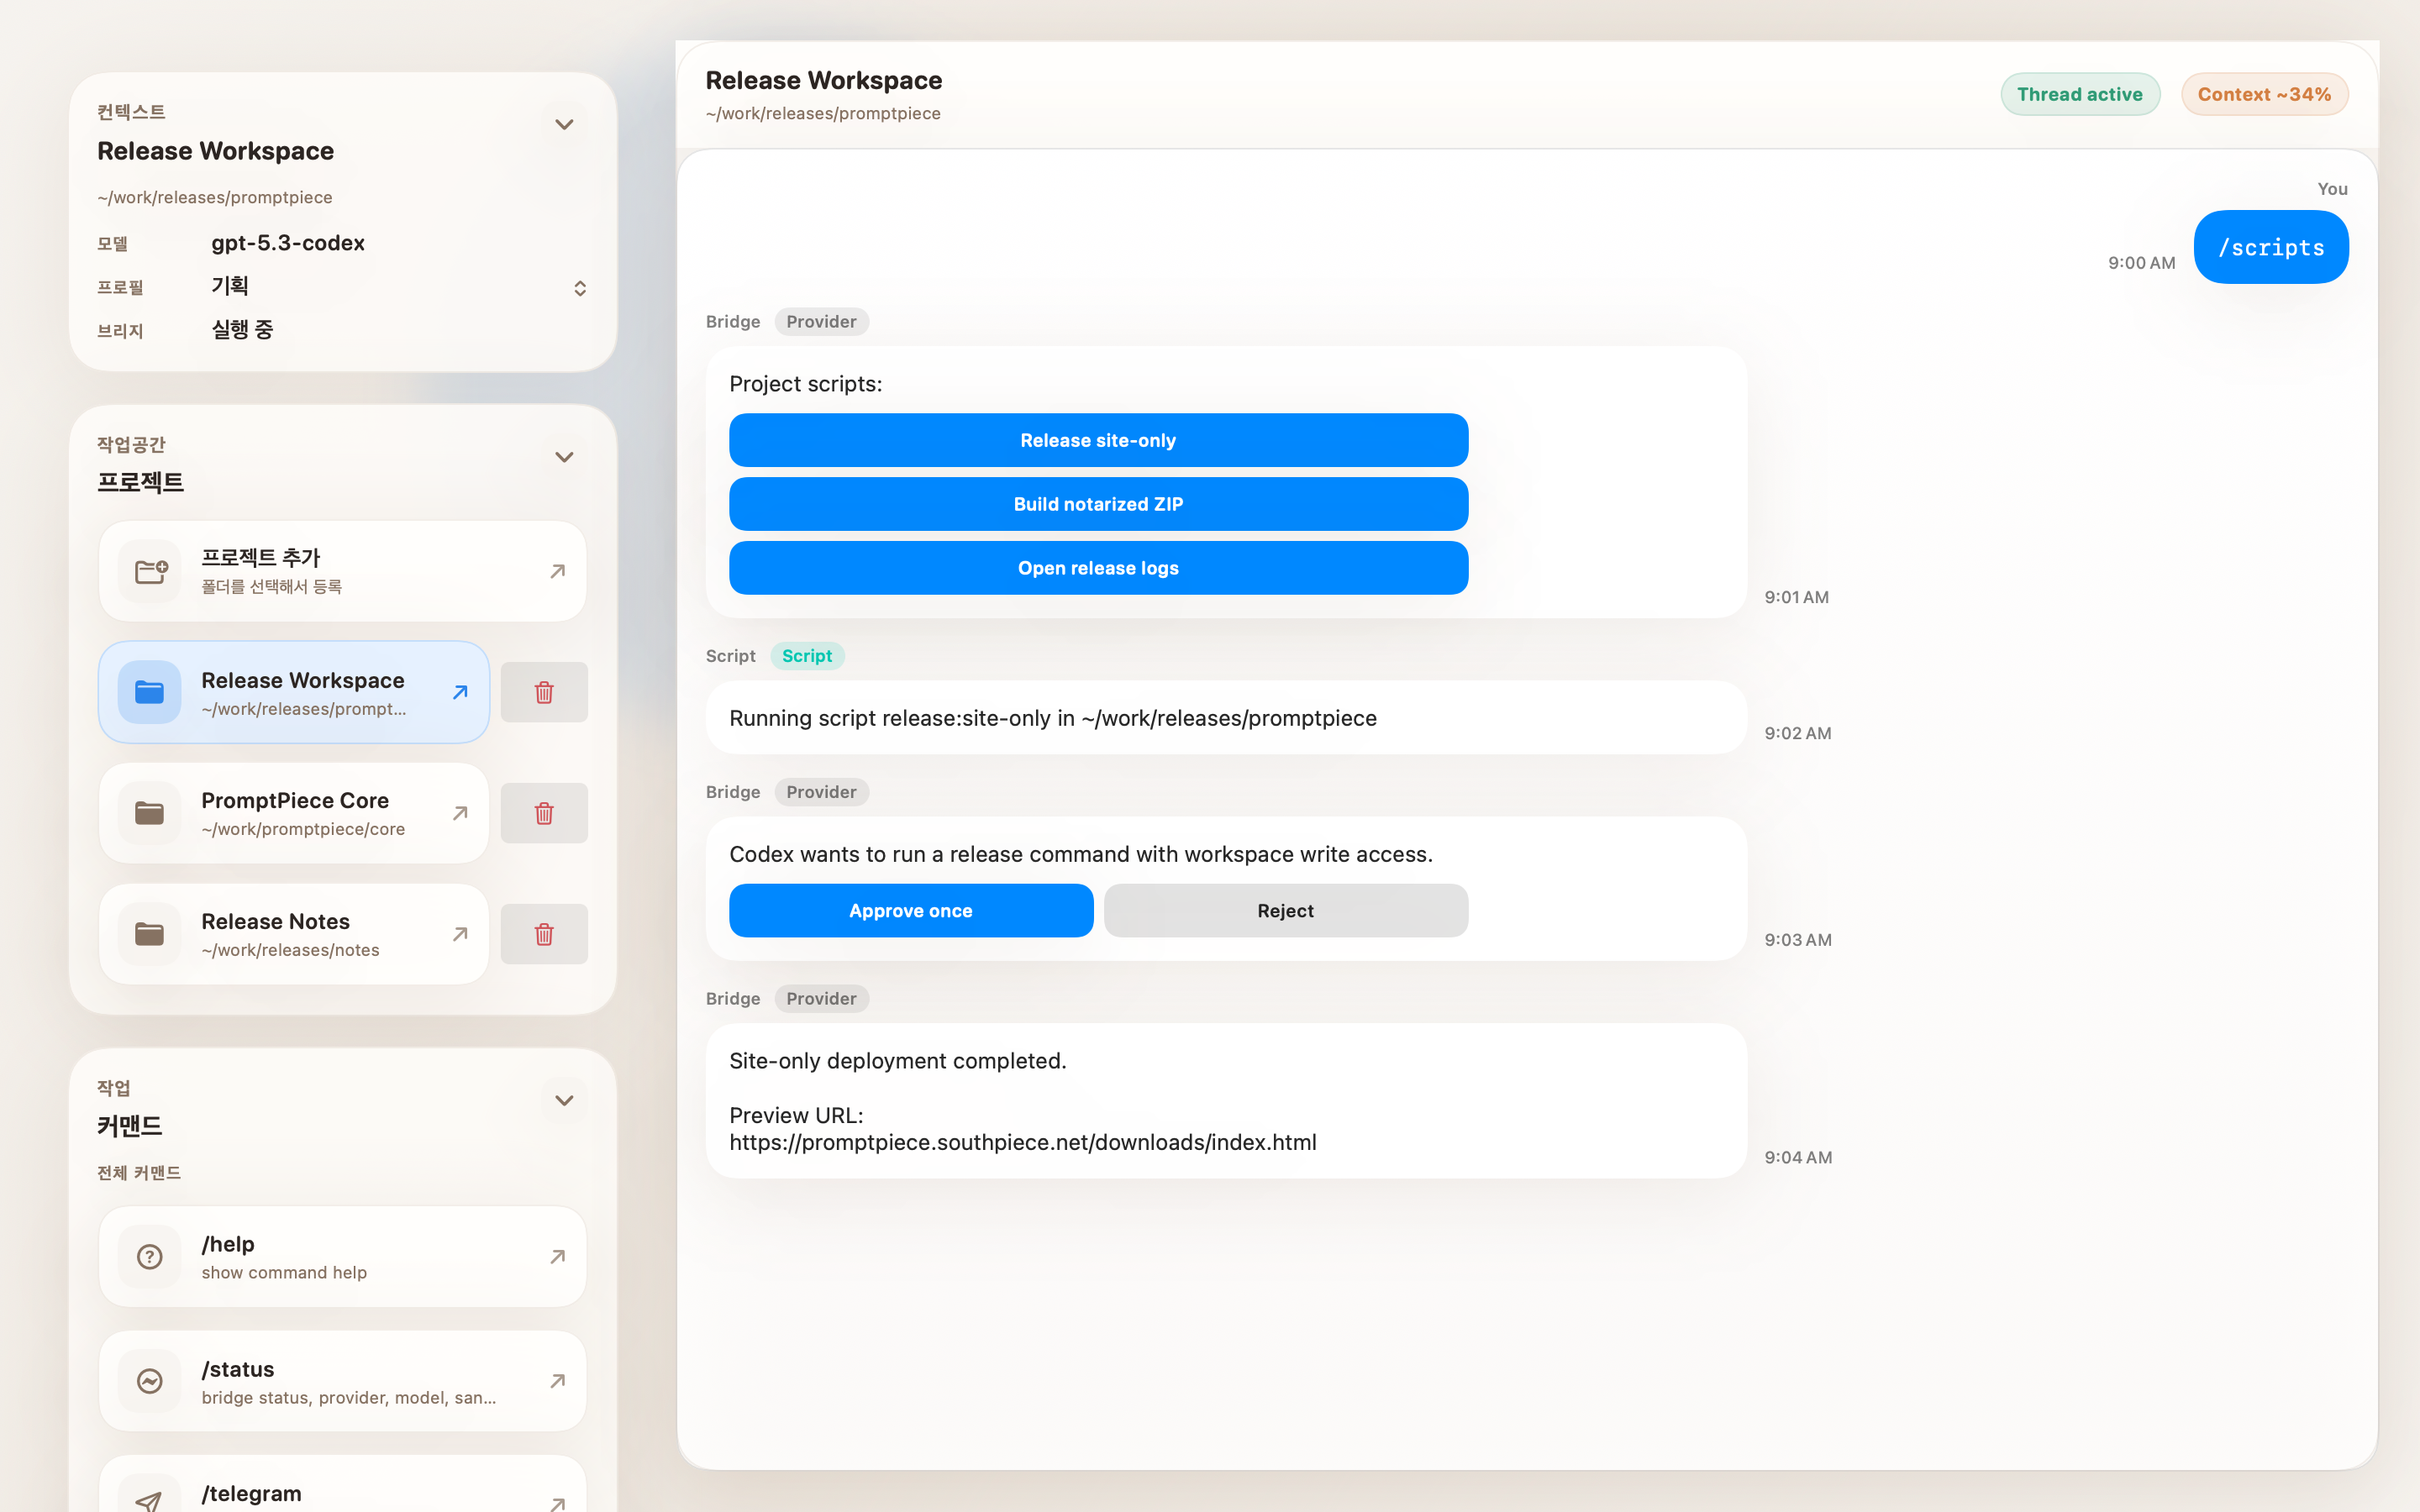This screenshot has height=1512, width=2420.
Task: Open Release Notes via its arrow icon
Action: point(460,934)
